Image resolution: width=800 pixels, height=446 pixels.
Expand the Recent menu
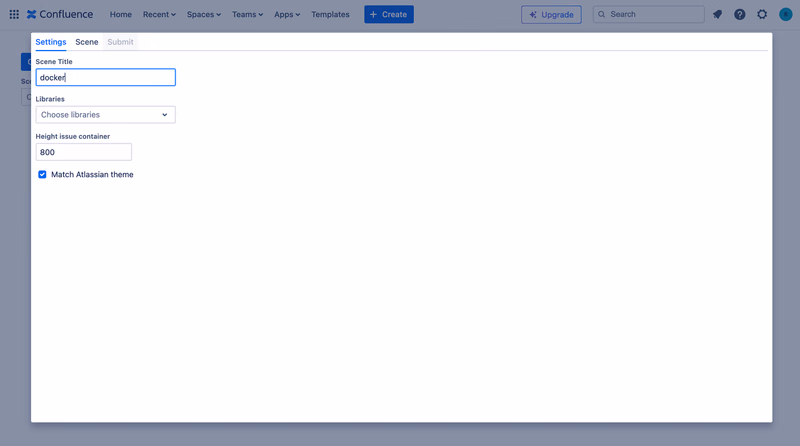pyautogui.click(x=159, y=14)
